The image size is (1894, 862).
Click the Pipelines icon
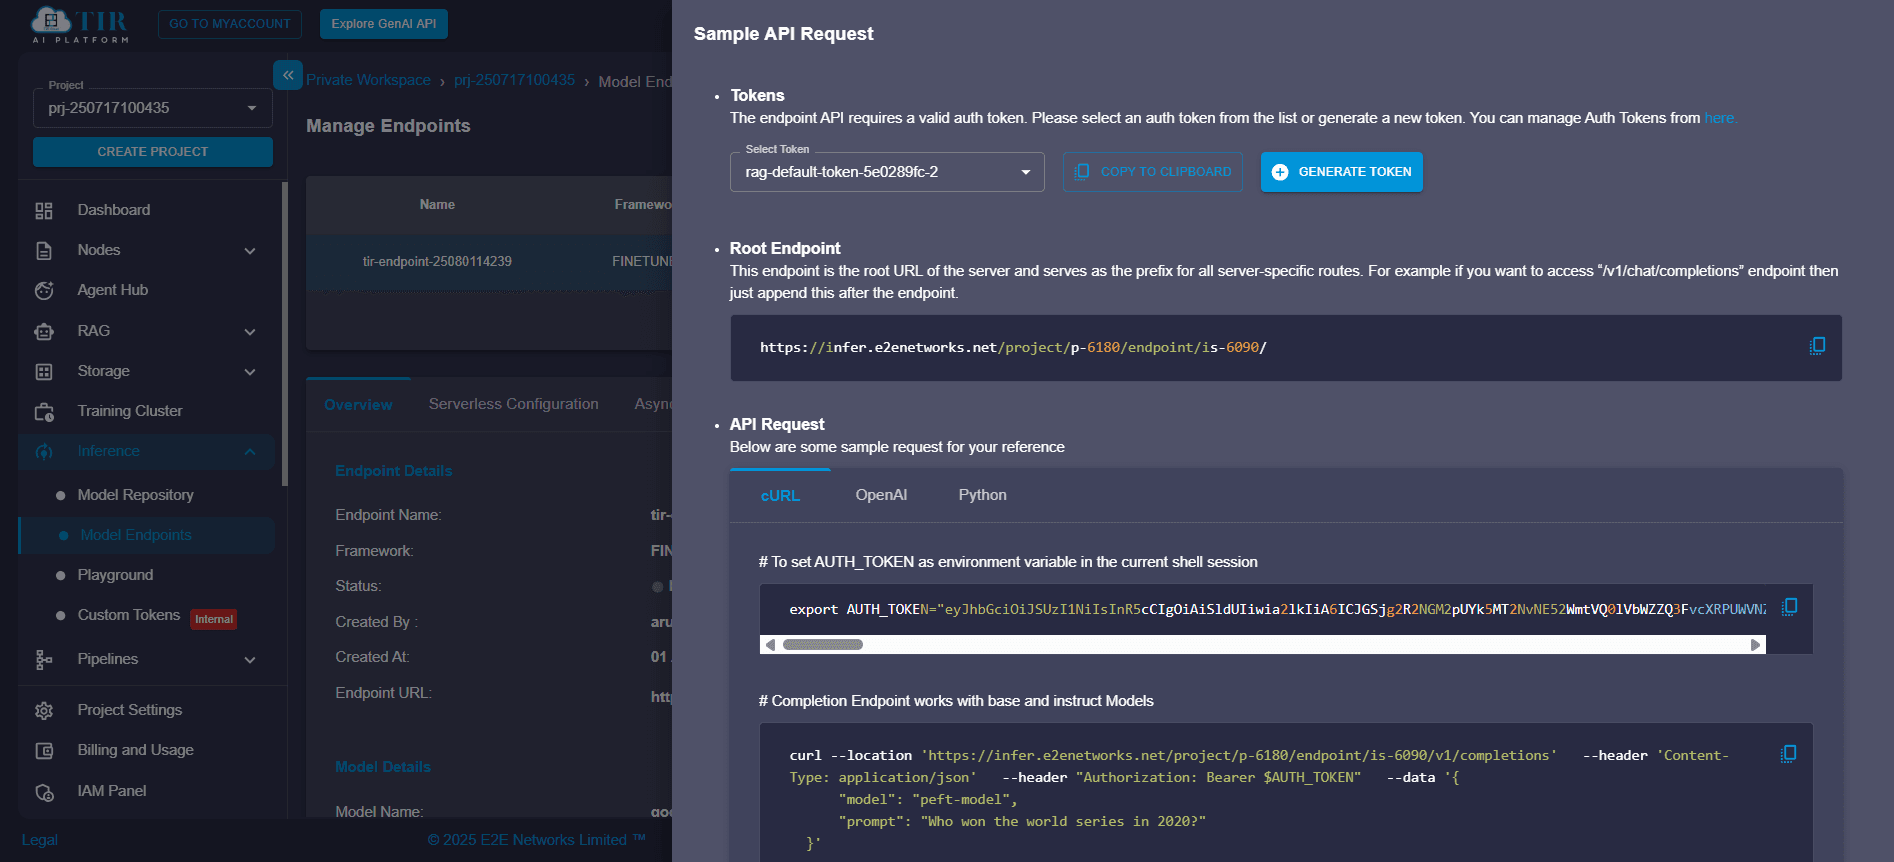(44, 659)
